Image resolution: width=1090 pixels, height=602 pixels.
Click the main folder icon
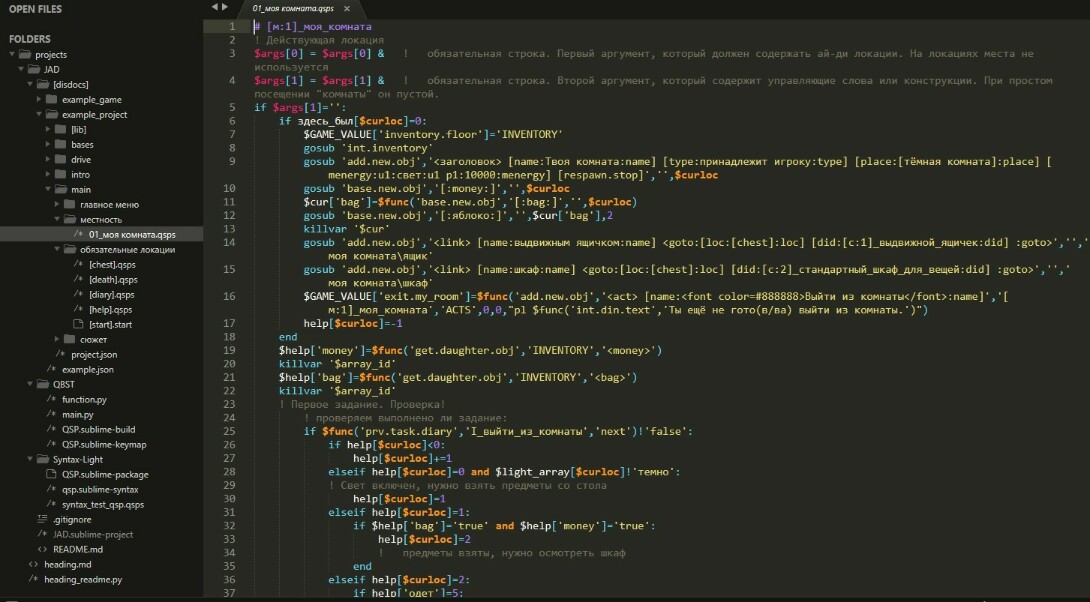click(61, 189)
